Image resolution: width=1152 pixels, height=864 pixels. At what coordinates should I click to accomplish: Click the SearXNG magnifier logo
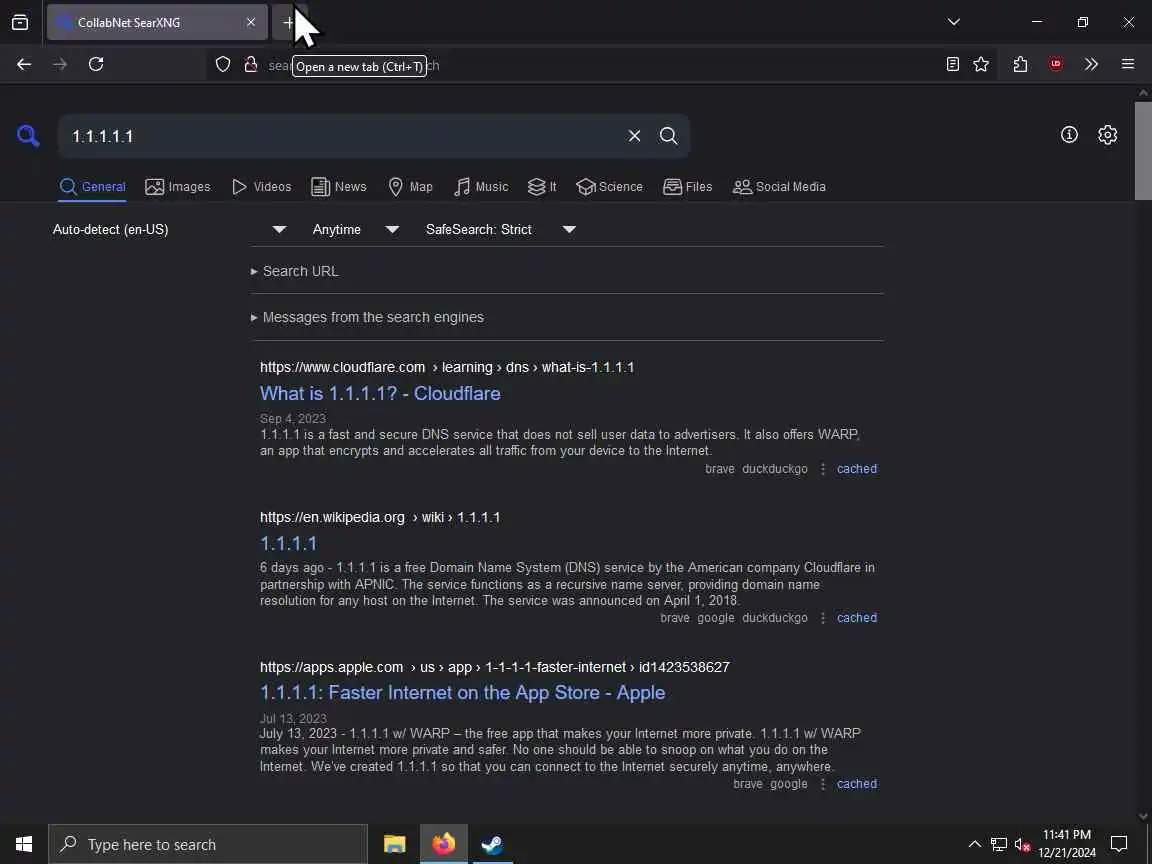tap(28, 136)
